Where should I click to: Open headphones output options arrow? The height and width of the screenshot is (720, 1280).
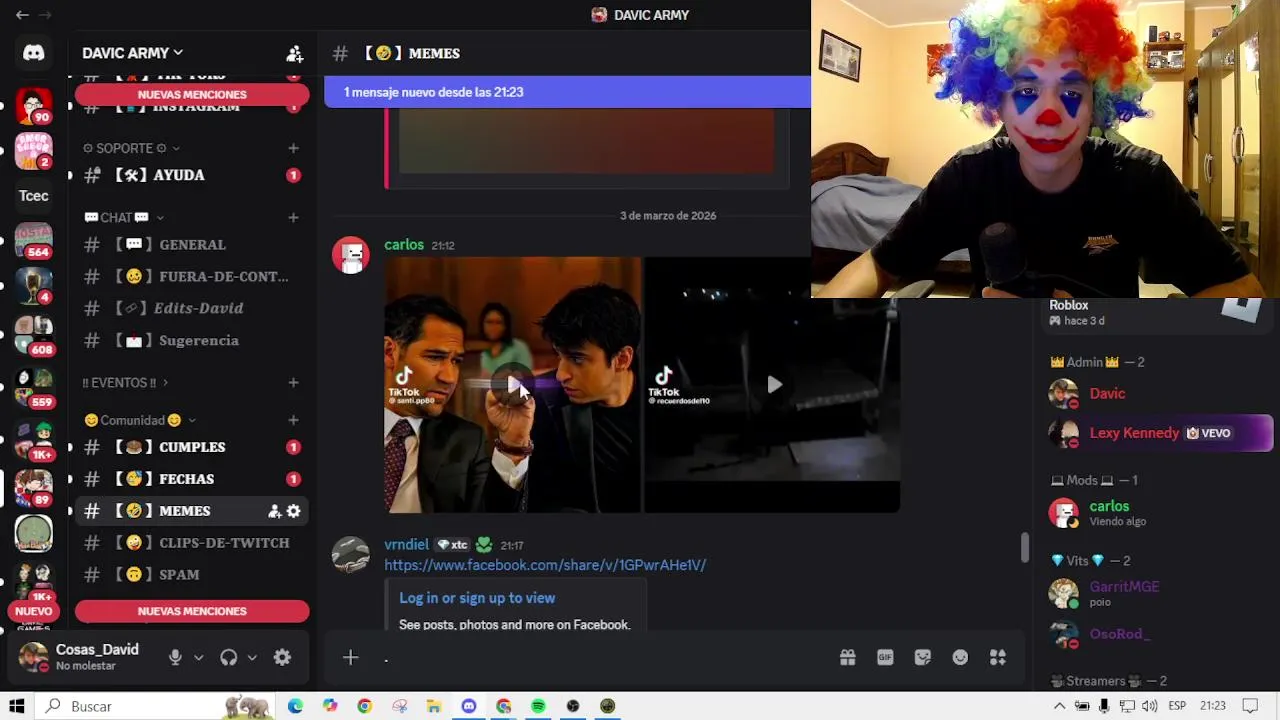click(x=252, y=657)
